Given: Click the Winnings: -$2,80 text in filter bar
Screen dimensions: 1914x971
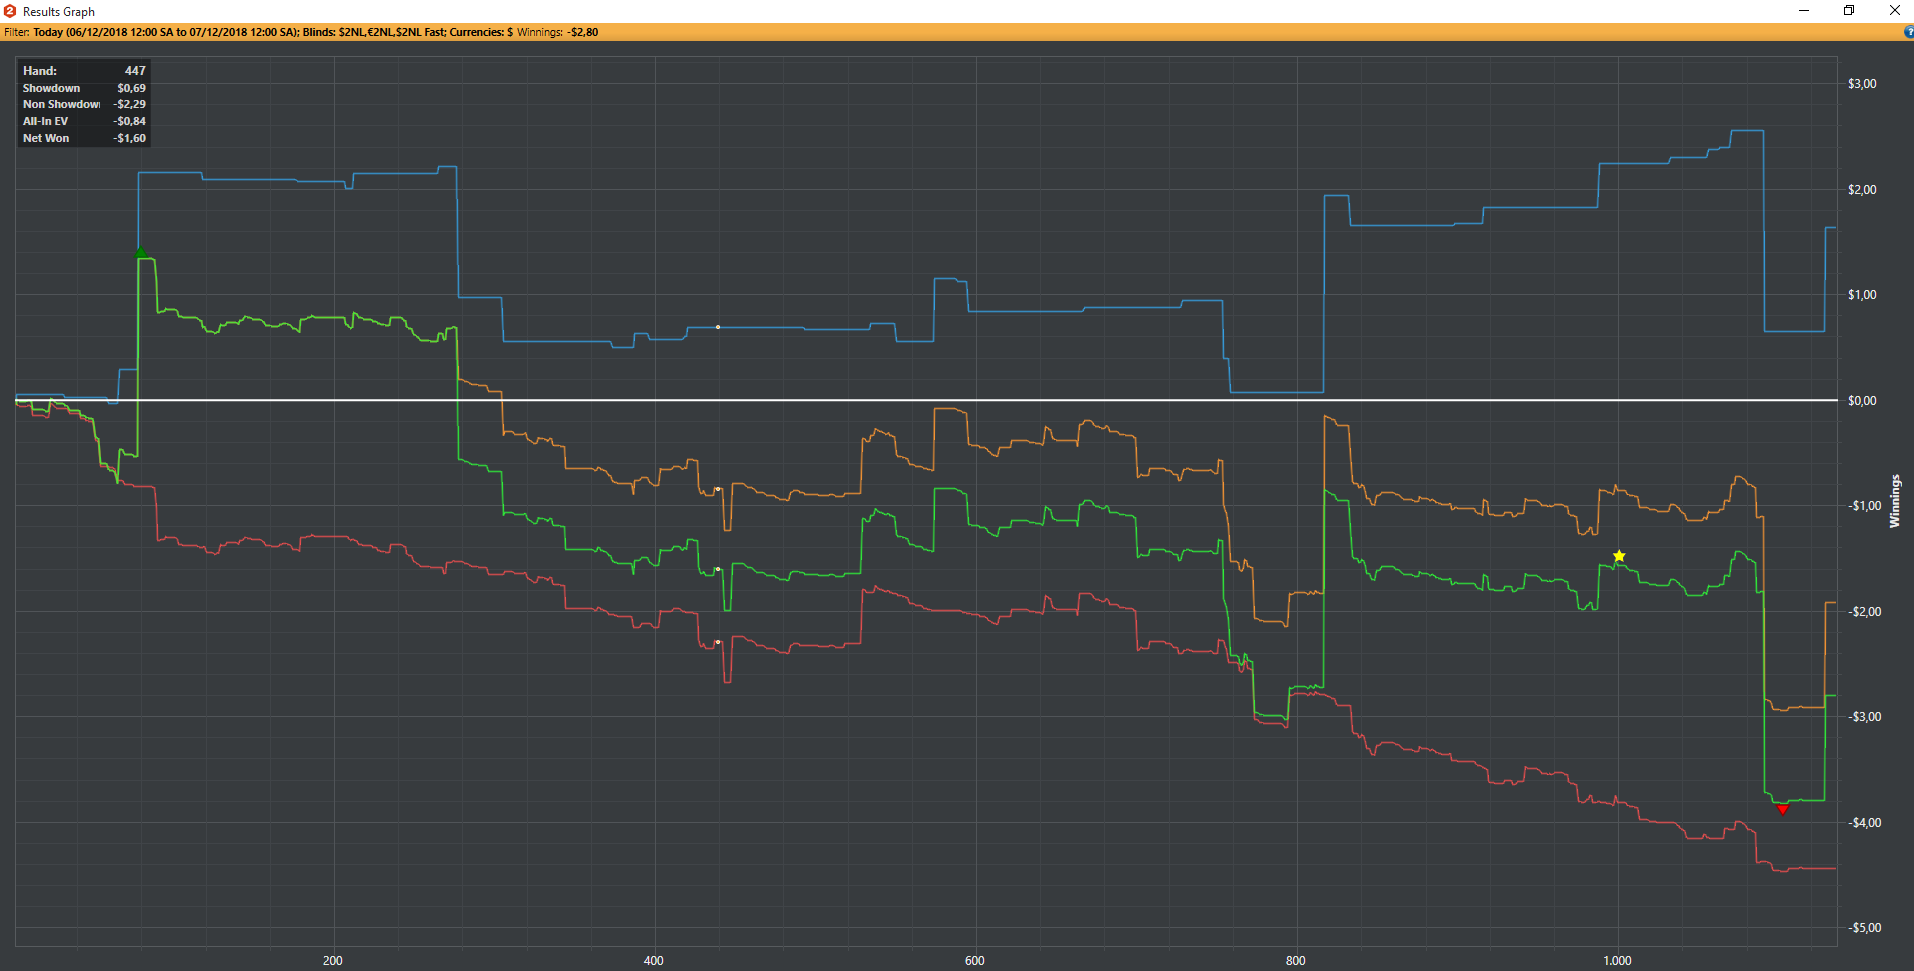Looking at the screenshot, I should point(557,32).
